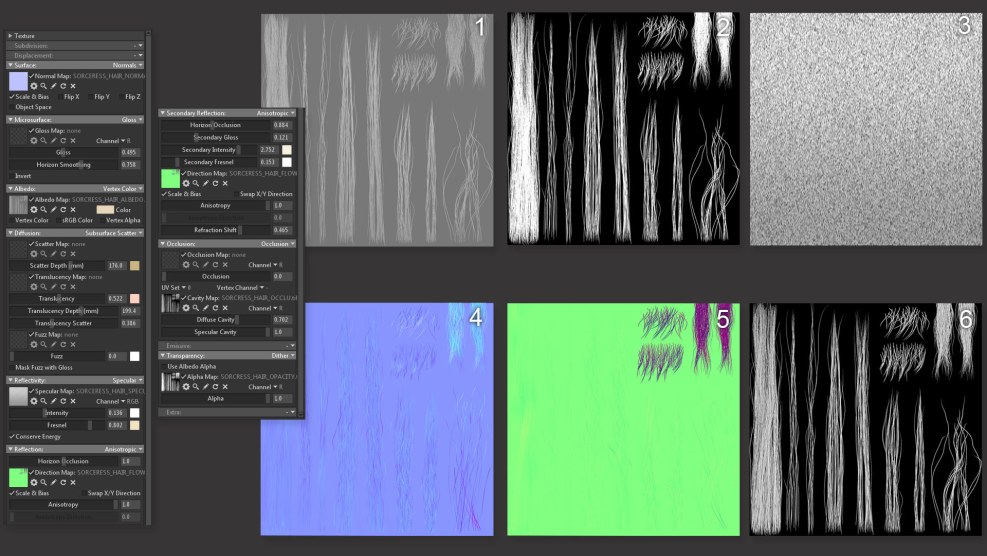Click the Albedo map thumbnail slot
Image resolution: width=987 pixels, height=556 pixels.
[18, 204]
